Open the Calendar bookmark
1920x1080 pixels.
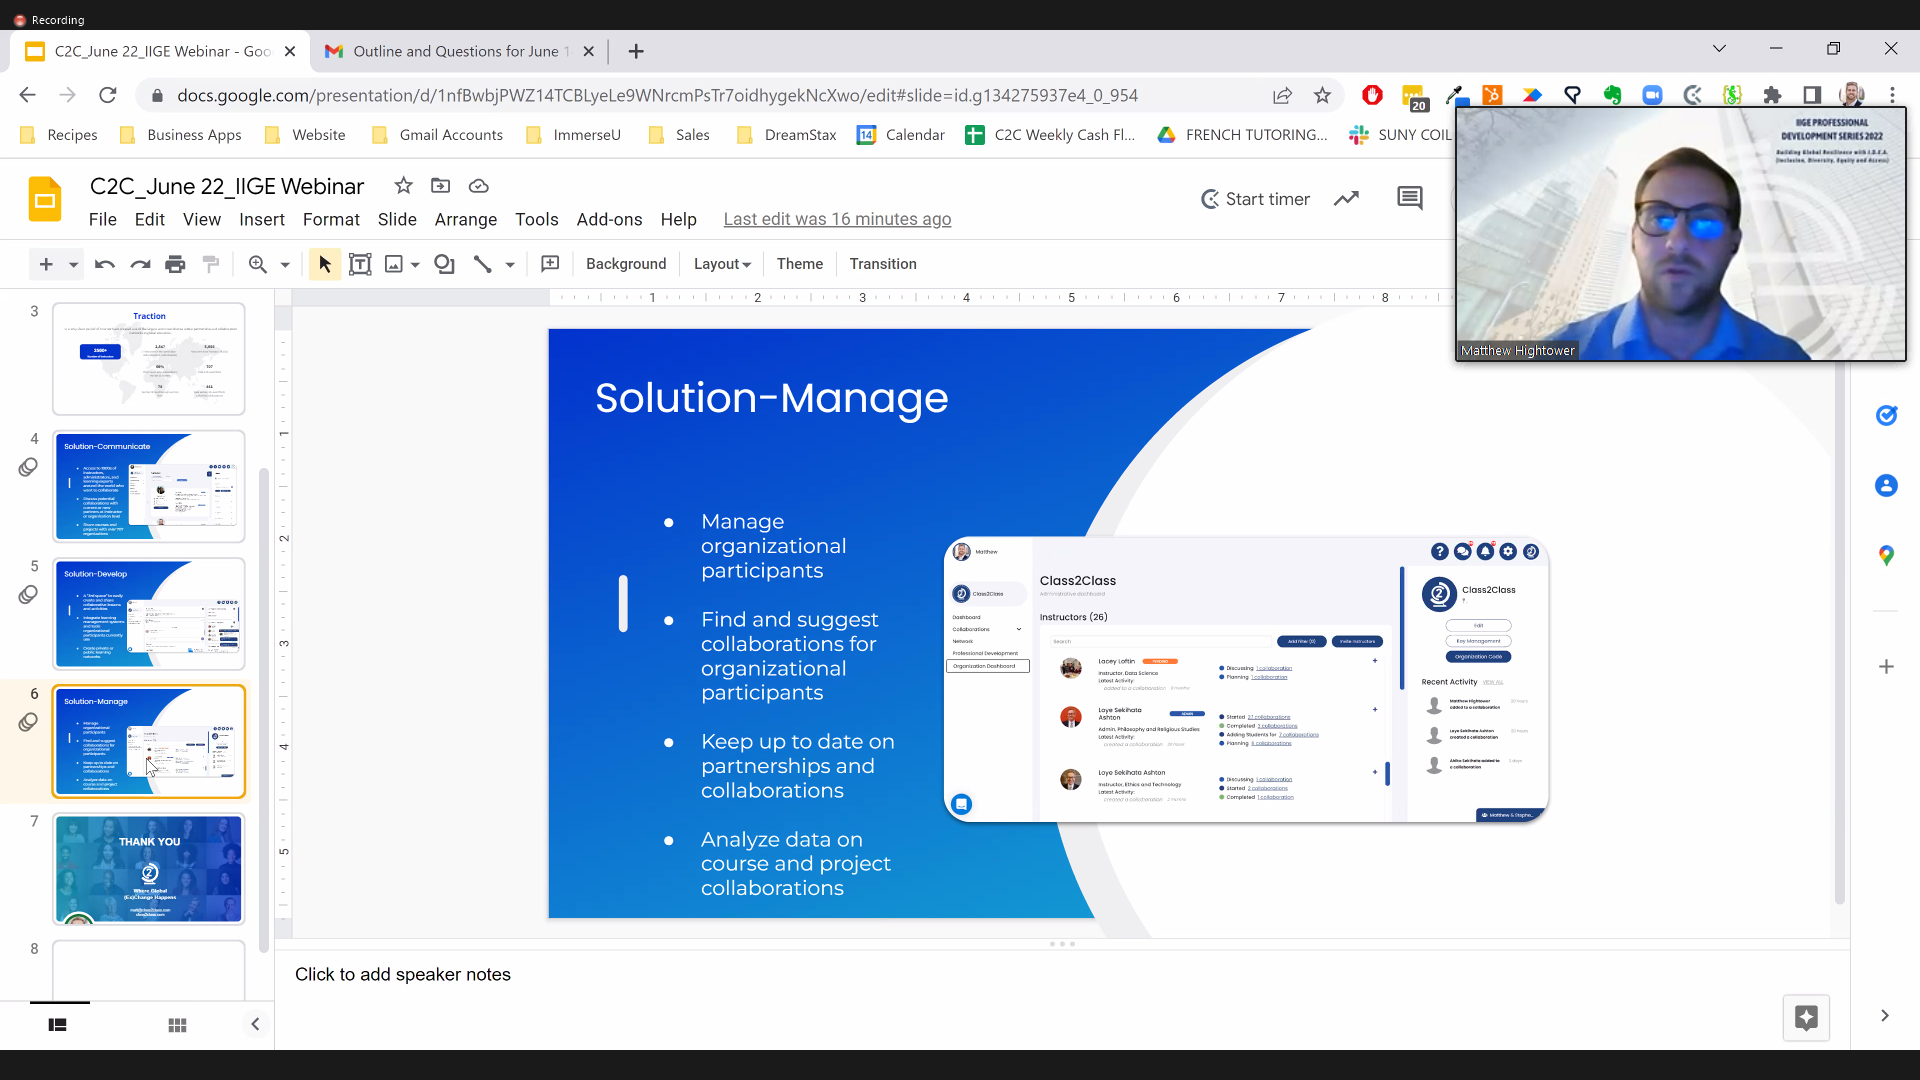coord(901,135)
